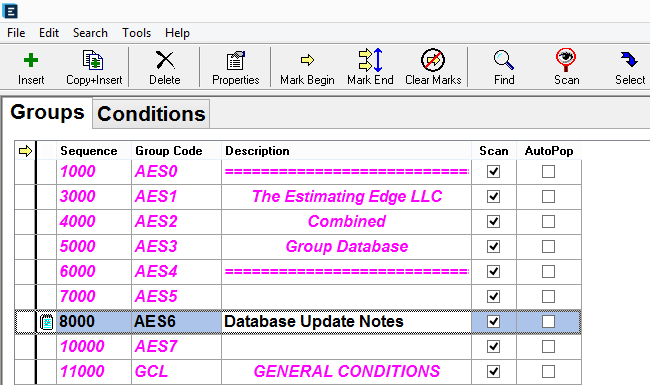Enable AutoPop for AES3 row
Viewport: 650px width, 385px height.
coord(548,247)
